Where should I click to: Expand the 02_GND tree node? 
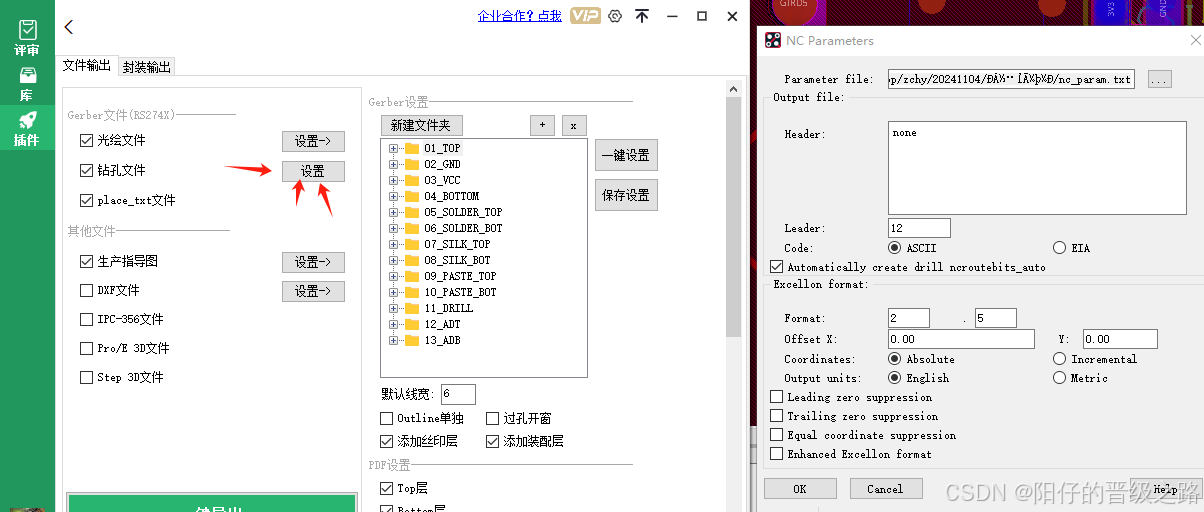pos(393,164)
